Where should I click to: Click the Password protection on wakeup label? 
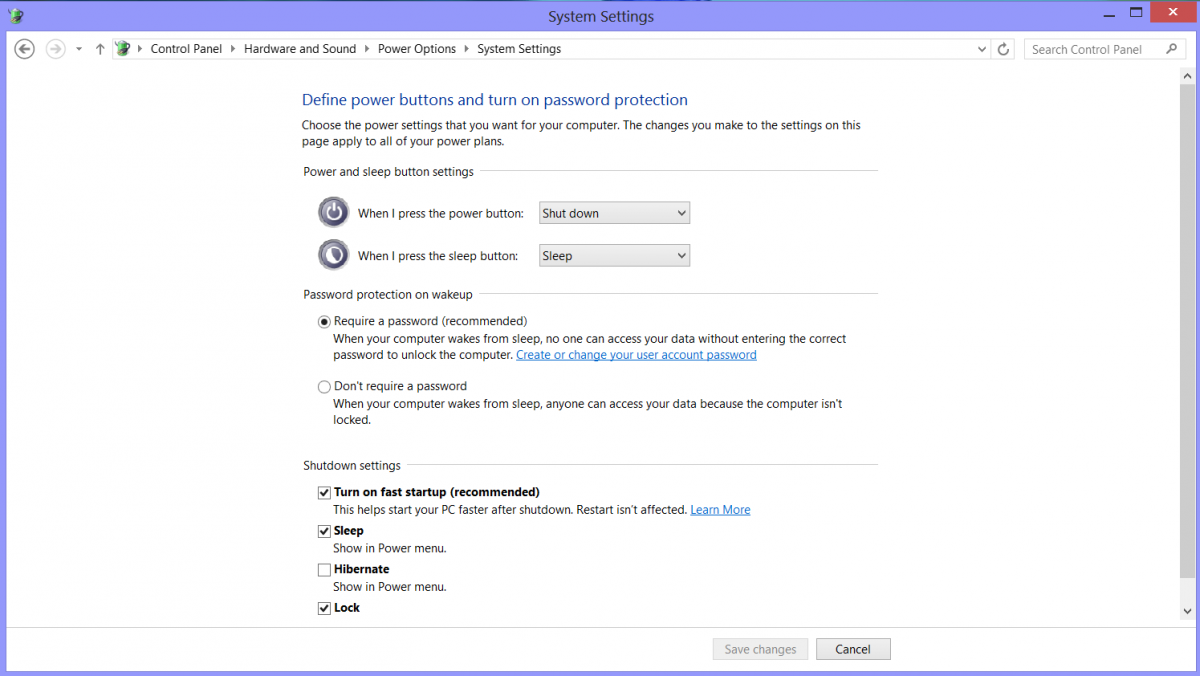coord(388,295)
